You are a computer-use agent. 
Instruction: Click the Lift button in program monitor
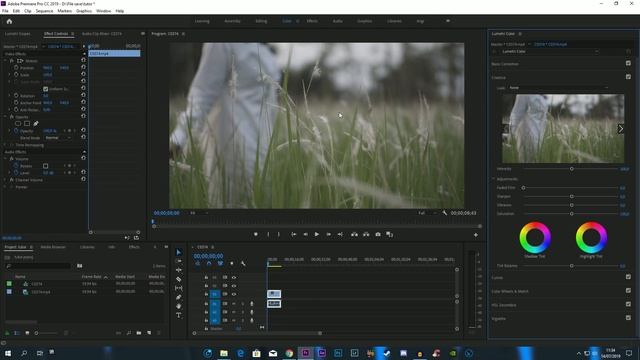pos(354,234)
